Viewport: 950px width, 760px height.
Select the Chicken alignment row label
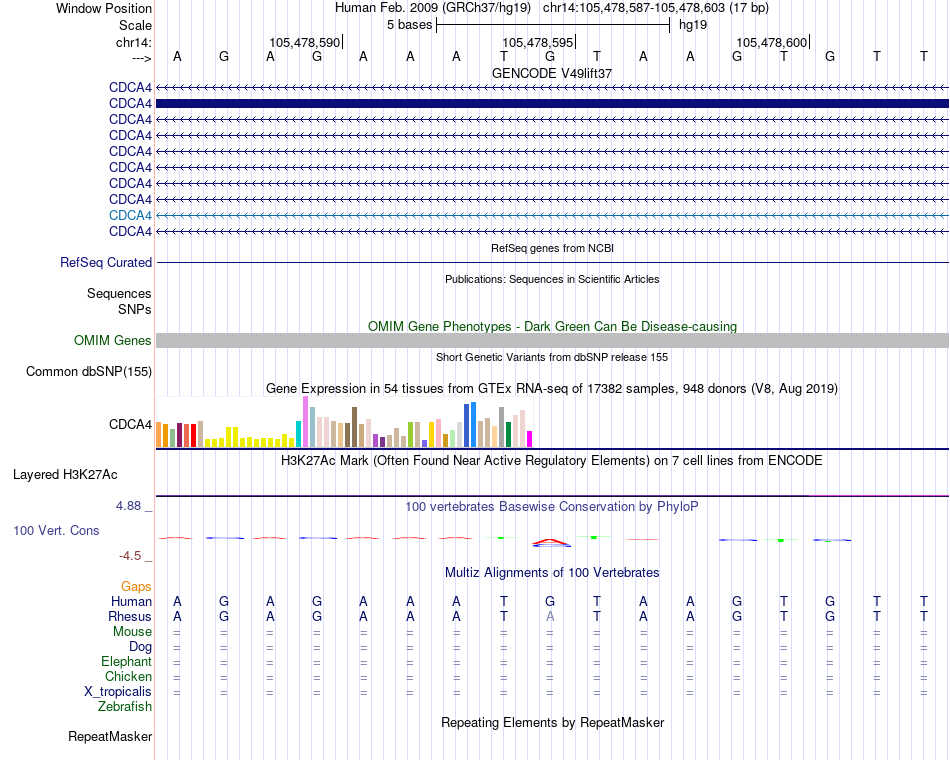tap(128, 676)
